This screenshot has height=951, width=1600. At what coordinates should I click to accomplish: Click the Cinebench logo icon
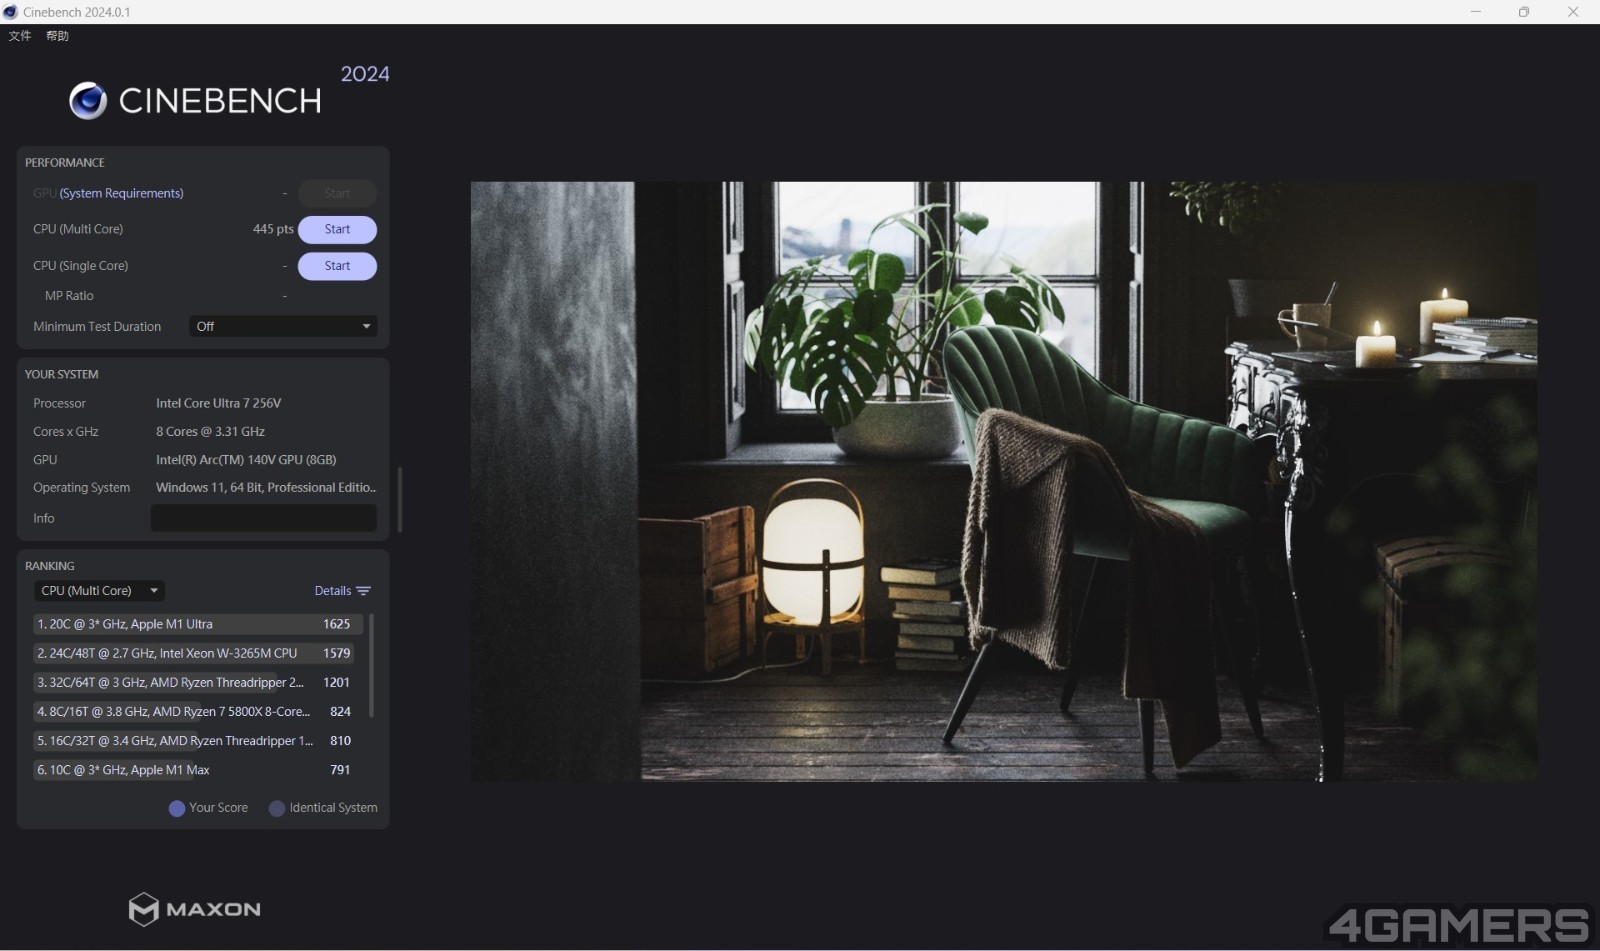pos(88,101)
